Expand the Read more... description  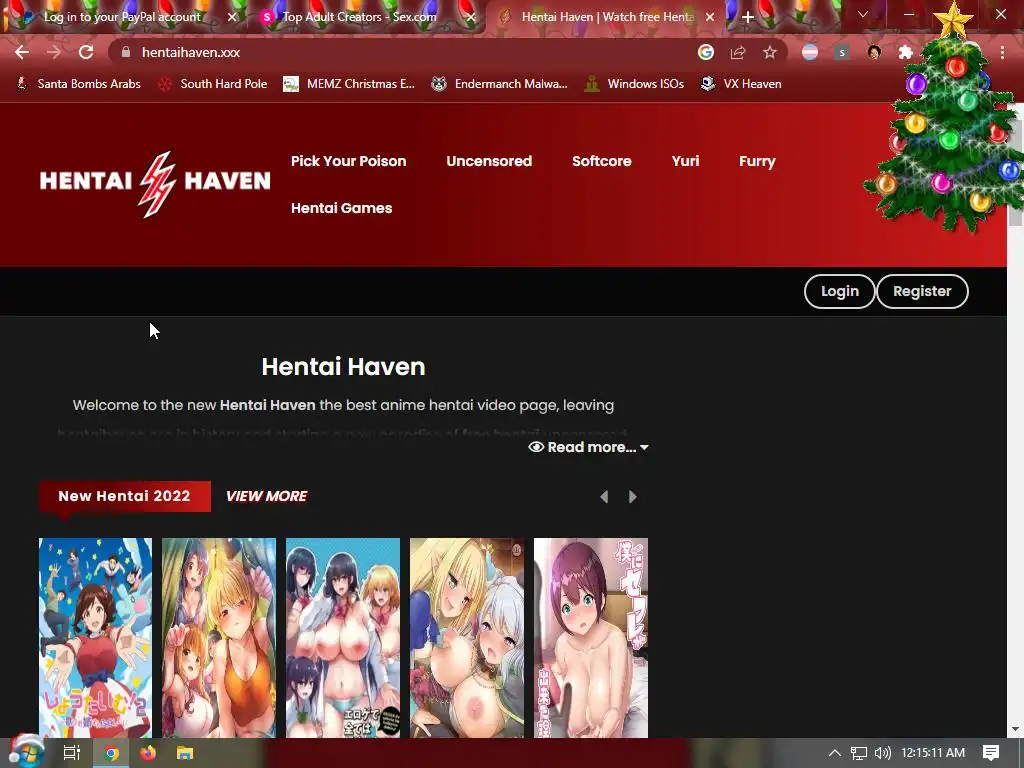(588, 447)
